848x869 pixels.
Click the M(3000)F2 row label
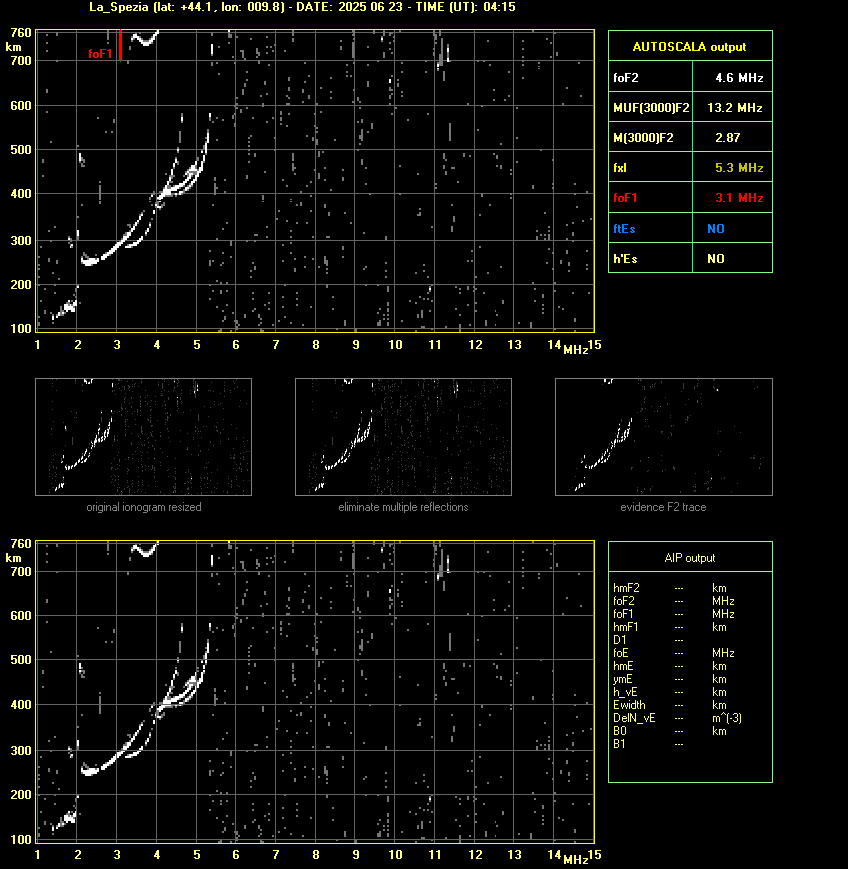pos(643,137)
